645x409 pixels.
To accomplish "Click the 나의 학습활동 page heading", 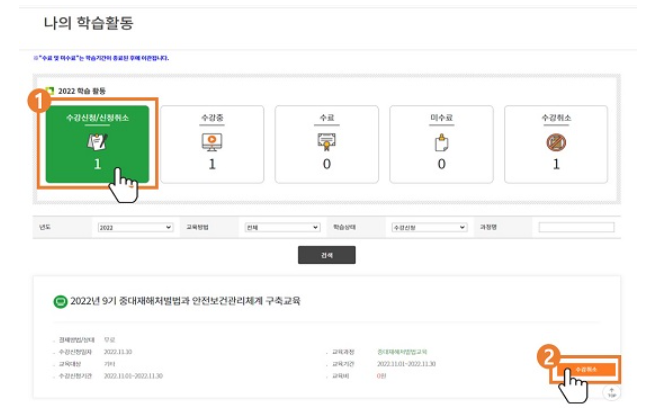I will [88, 23].
